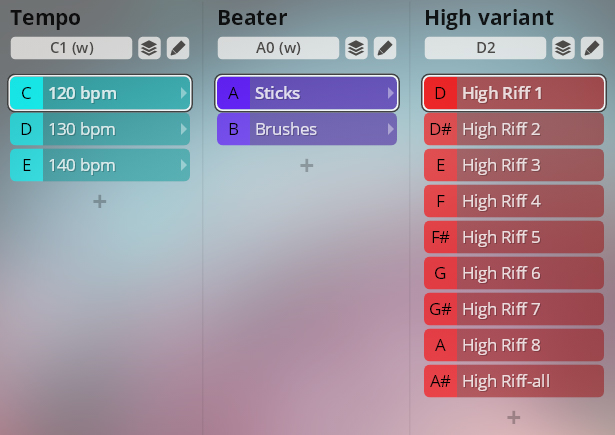This screenshot has height=435, width=615.
Task: Expand the arrow on Sticks row
Action: tap(390, 94)
